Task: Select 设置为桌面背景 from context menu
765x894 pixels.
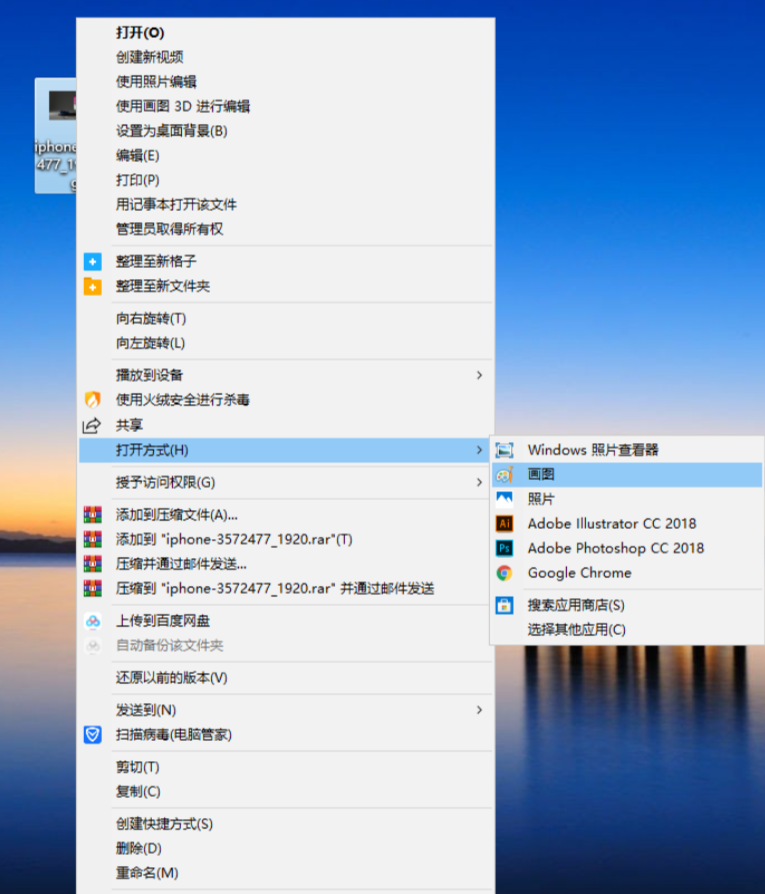Action: [171, 131]
